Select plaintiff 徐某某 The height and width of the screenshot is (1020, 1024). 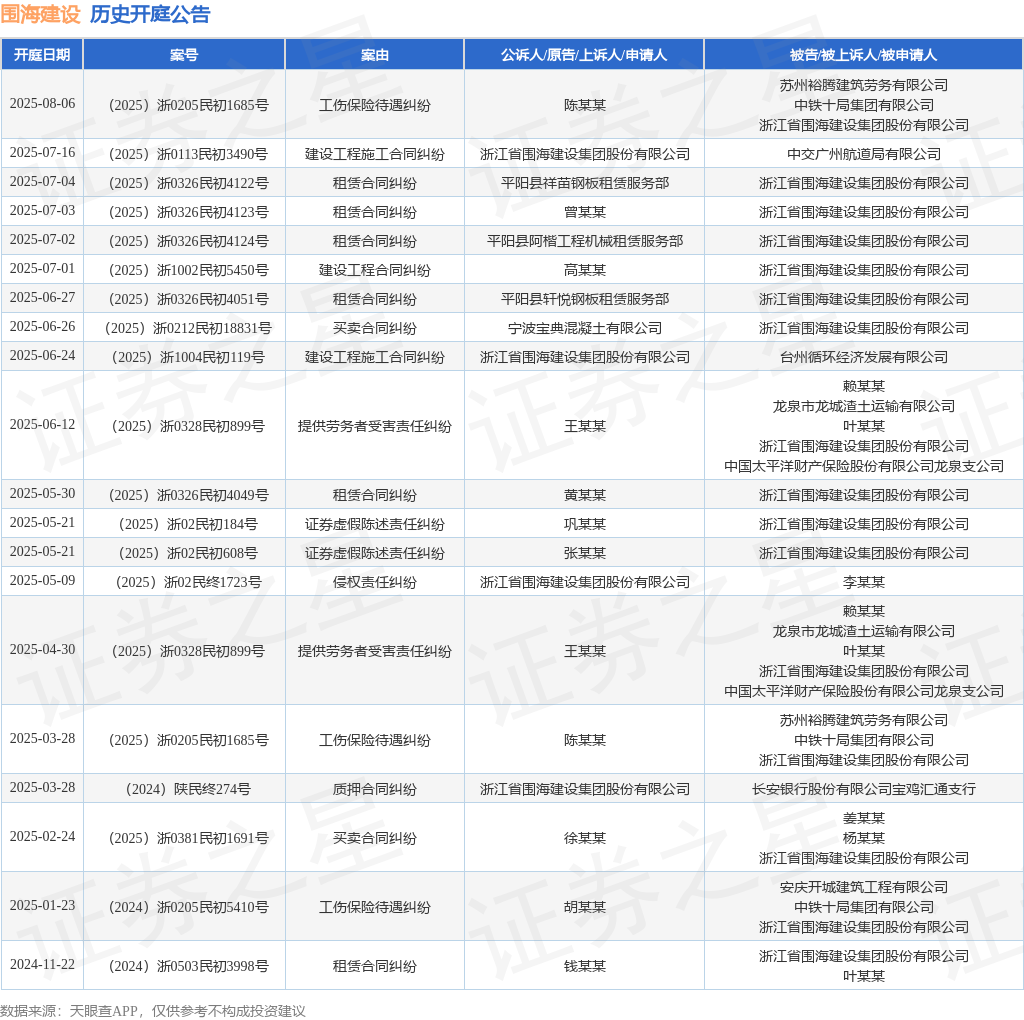pos(584,838)
